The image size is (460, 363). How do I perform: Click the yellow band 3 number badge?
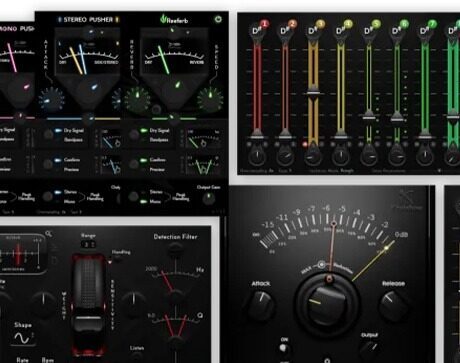pyautogui.click(x=320, y=24)
